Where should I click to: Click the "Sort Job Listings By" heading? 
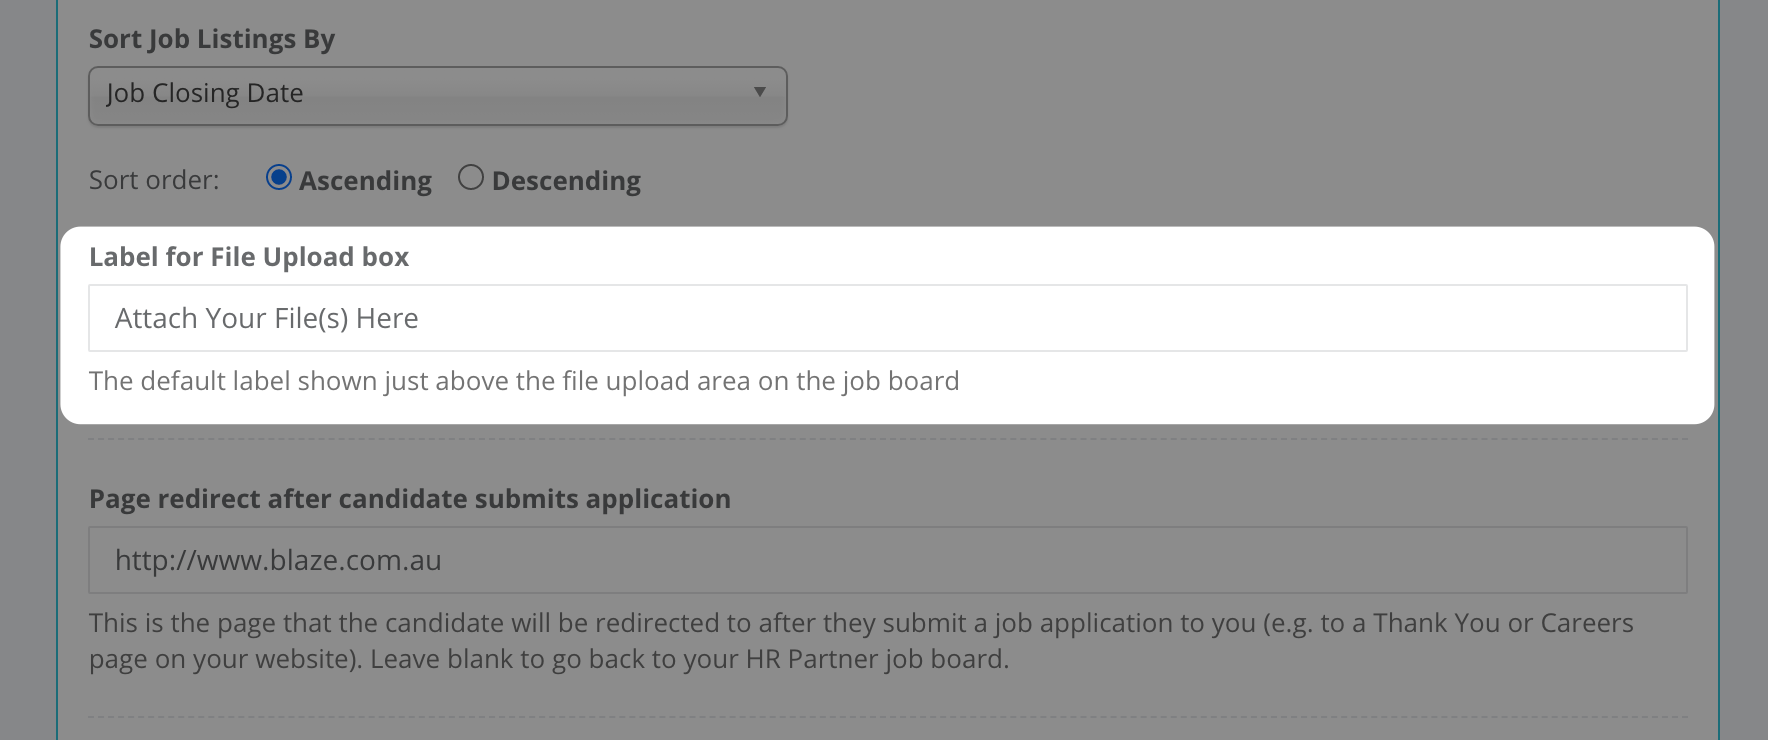coord(212,40)
